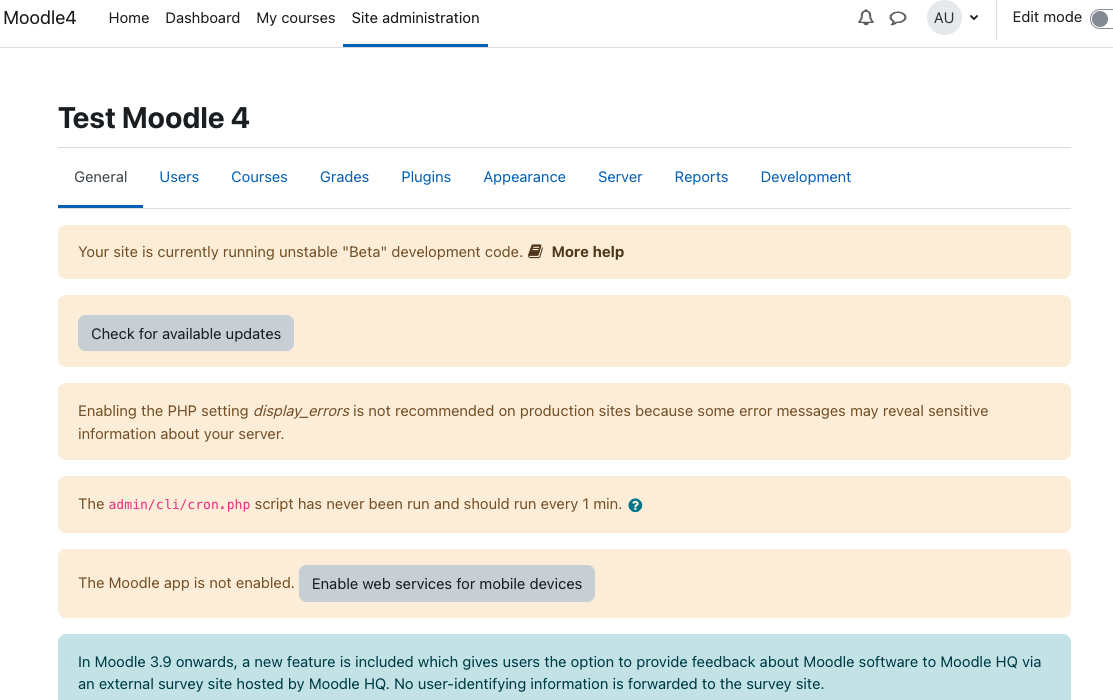Switch to the Appearance tab
The height and width of the screenshot is (700, 1113).
click(x=525, y=177)
